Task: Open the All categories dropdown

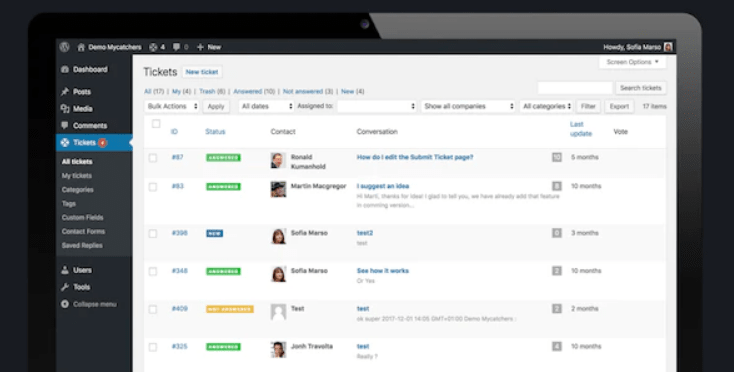Action: point(546,106)
